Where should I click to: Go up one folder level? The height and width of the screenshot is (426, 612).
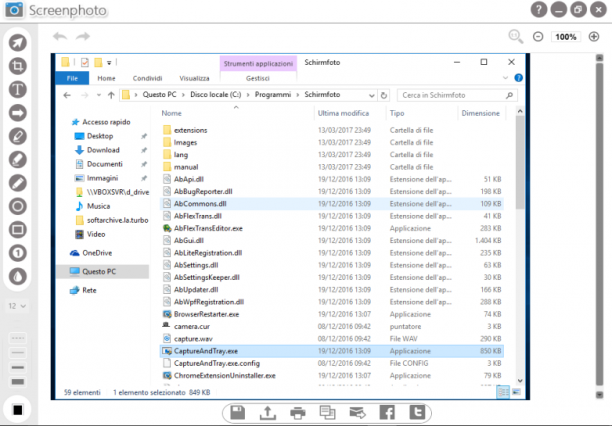coord(111,95)
